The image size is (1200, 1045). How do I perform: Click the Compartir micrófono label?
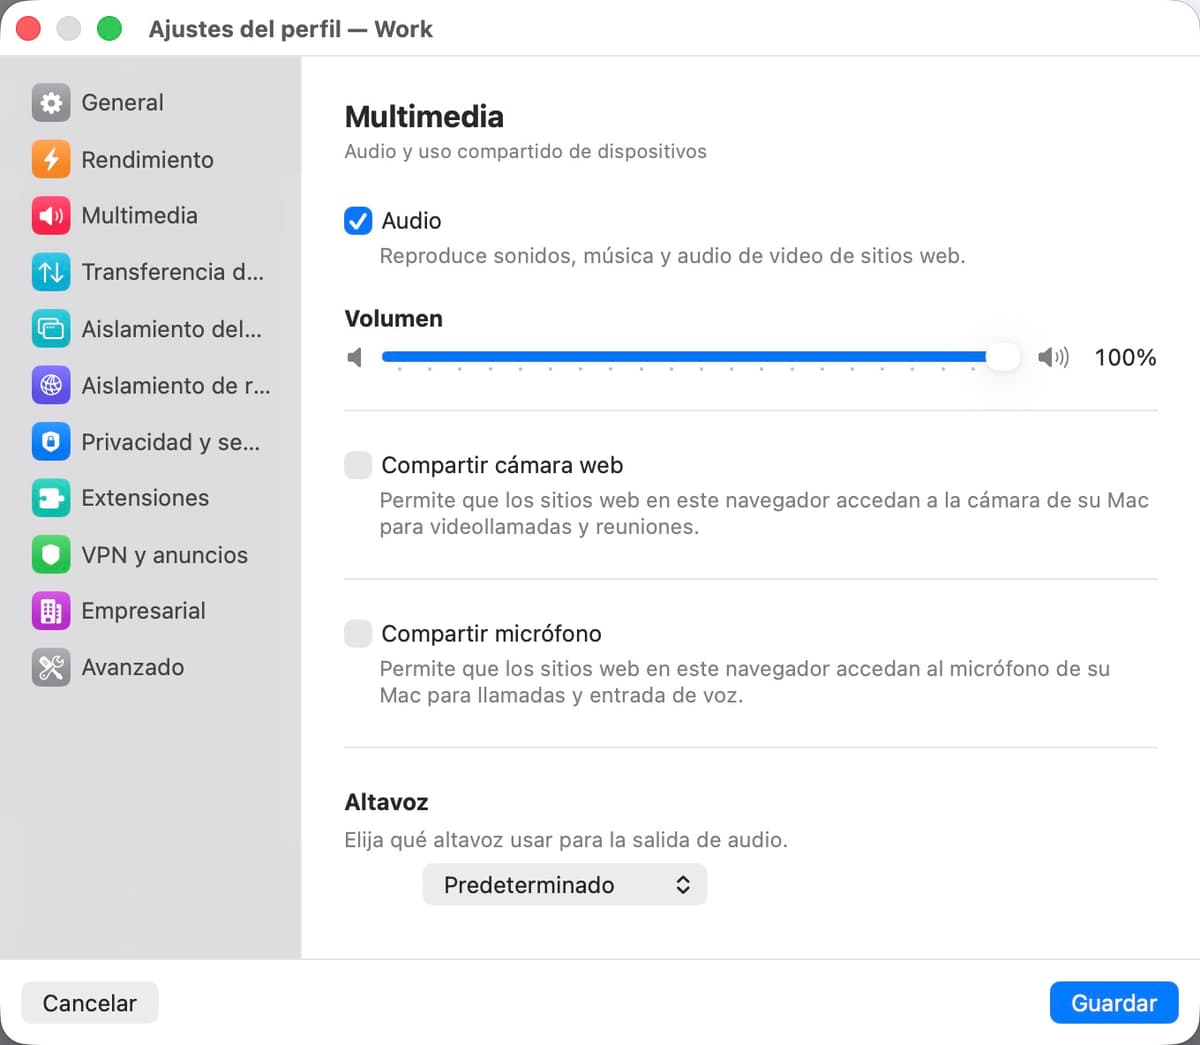[491, 633]
